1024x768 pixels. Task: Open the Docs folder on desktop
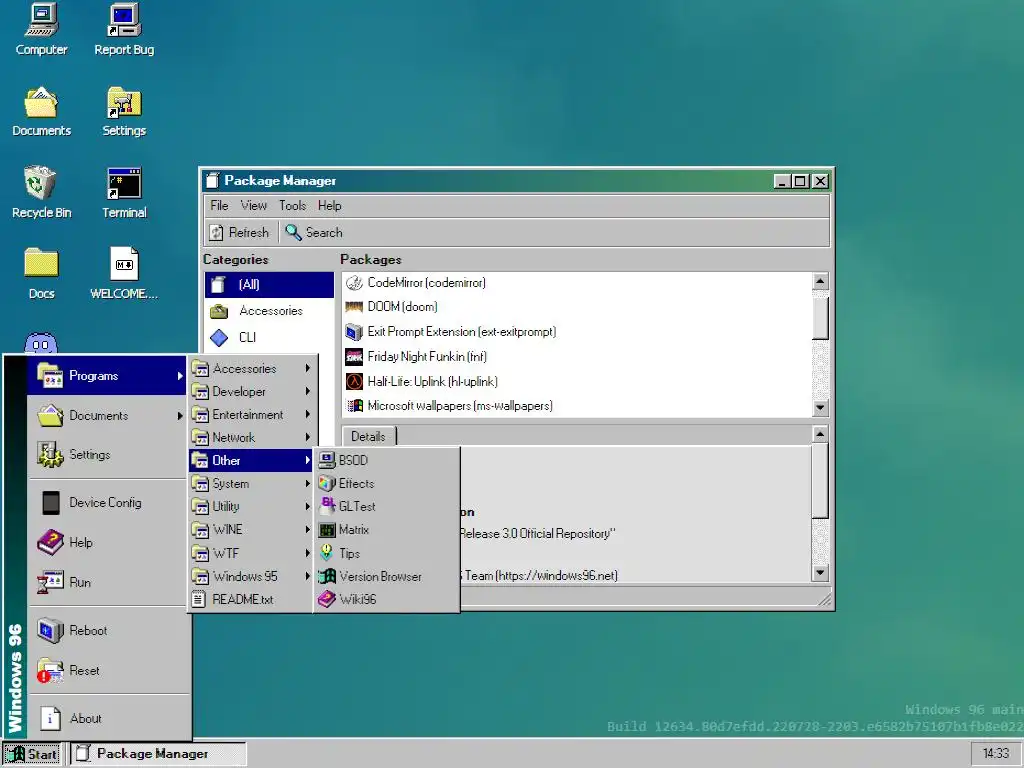point(41,274)
